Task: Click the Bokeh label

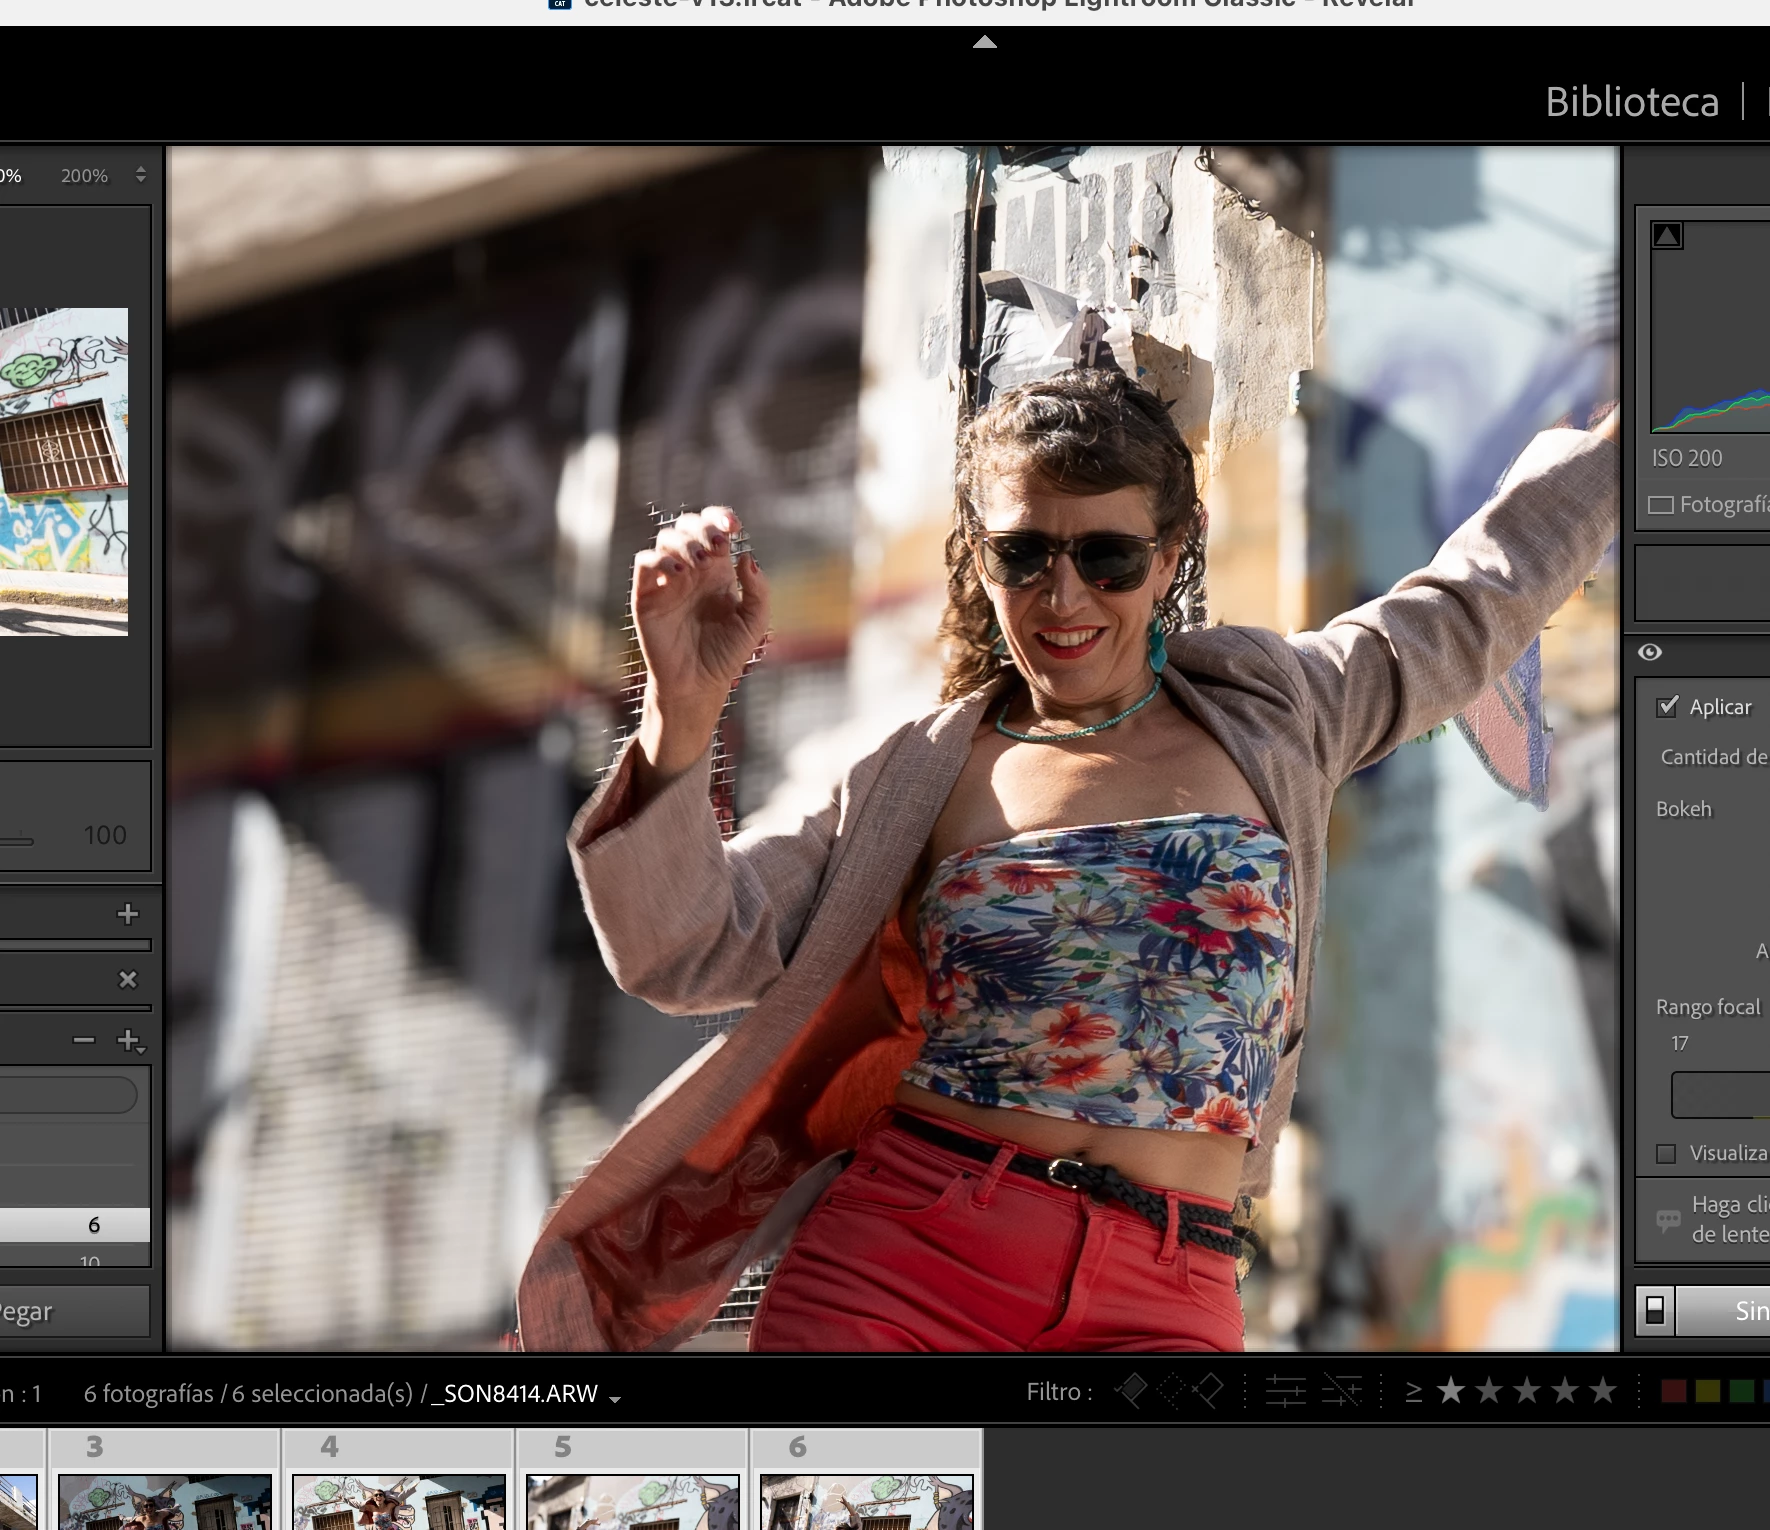Action: pos(1683,809)
